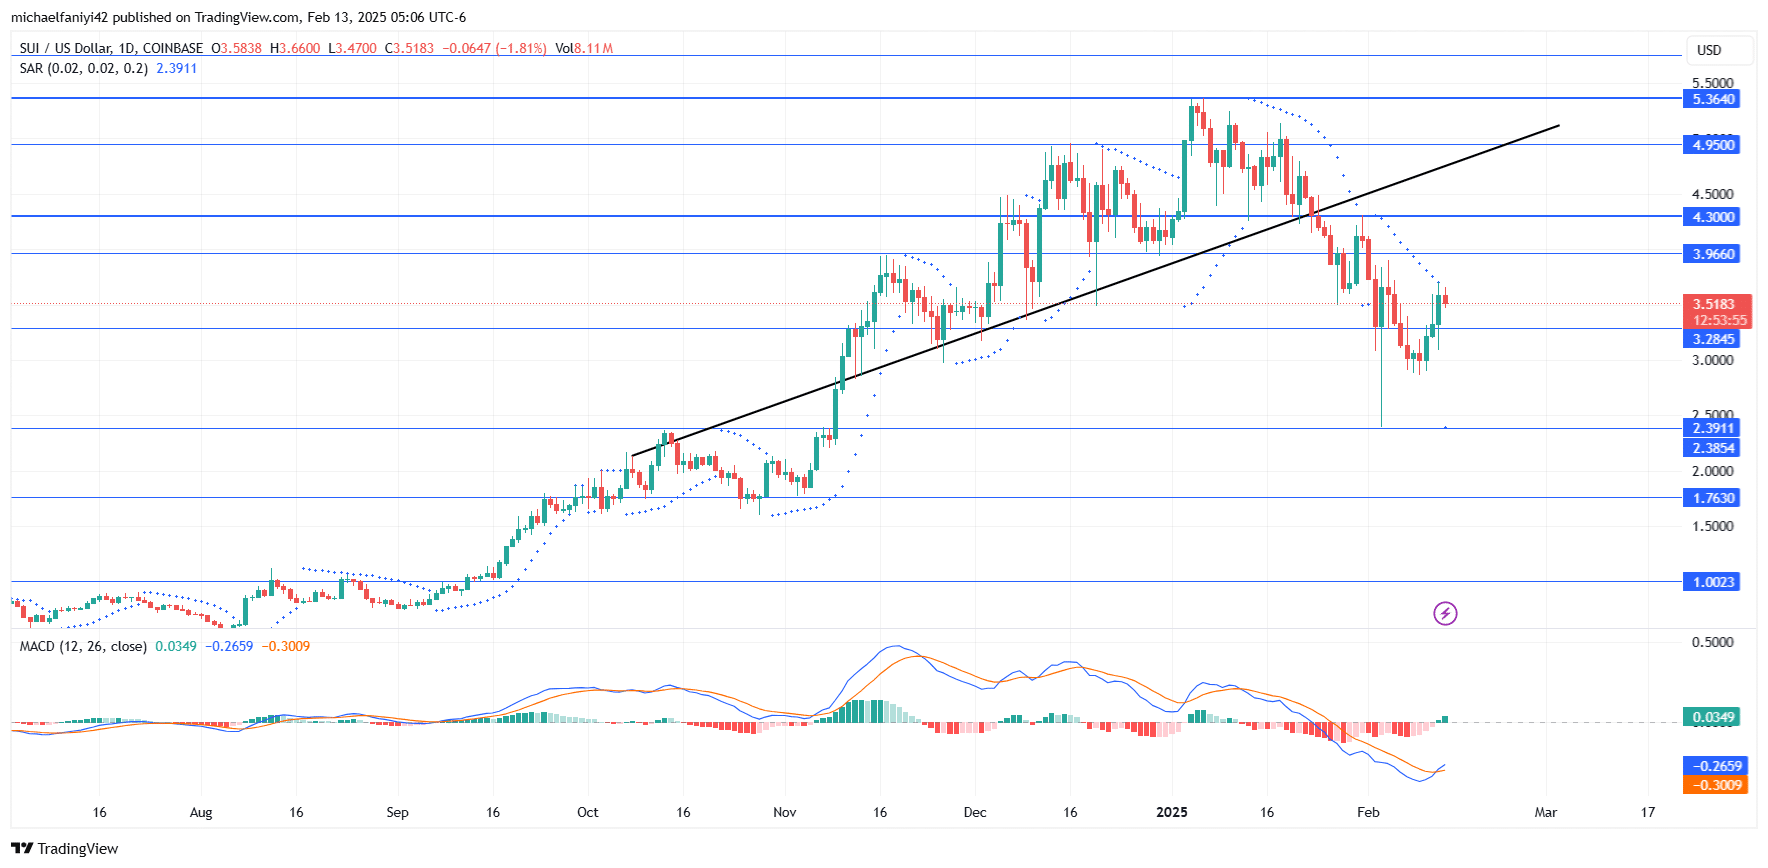Click the TradingView logo at bottom left
Image resolution: width=1768 pixels, height=868 pixels.
point(65,848)
